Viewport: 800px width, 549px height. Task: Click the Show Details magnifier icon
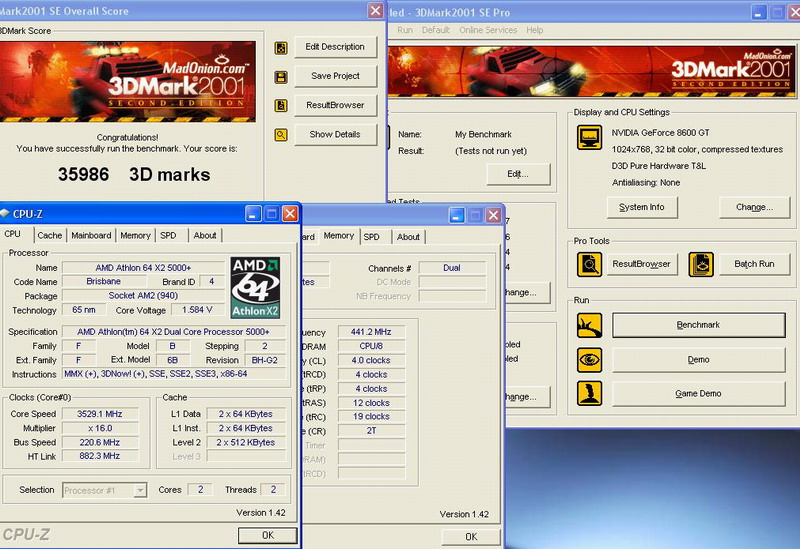tap(281, 135)
